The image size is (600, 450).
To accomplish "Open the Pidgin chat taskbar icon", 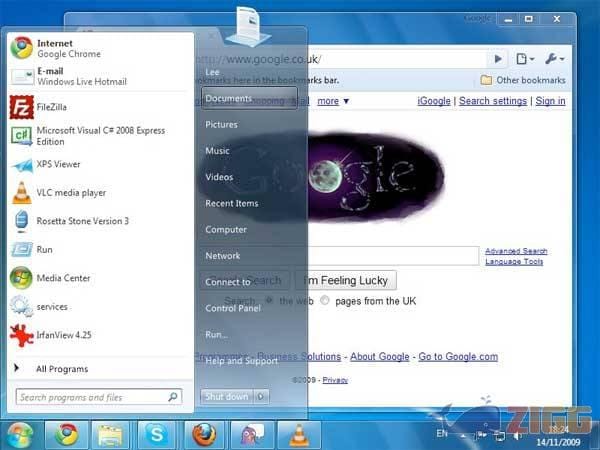I will (x=252, y=435).
